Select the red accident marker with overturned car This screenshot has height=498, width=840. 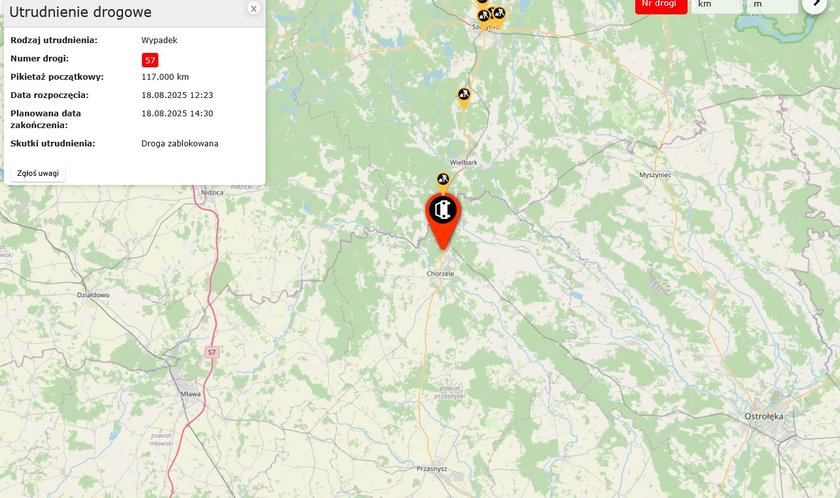pyautogui.click(x=443, y=221)
